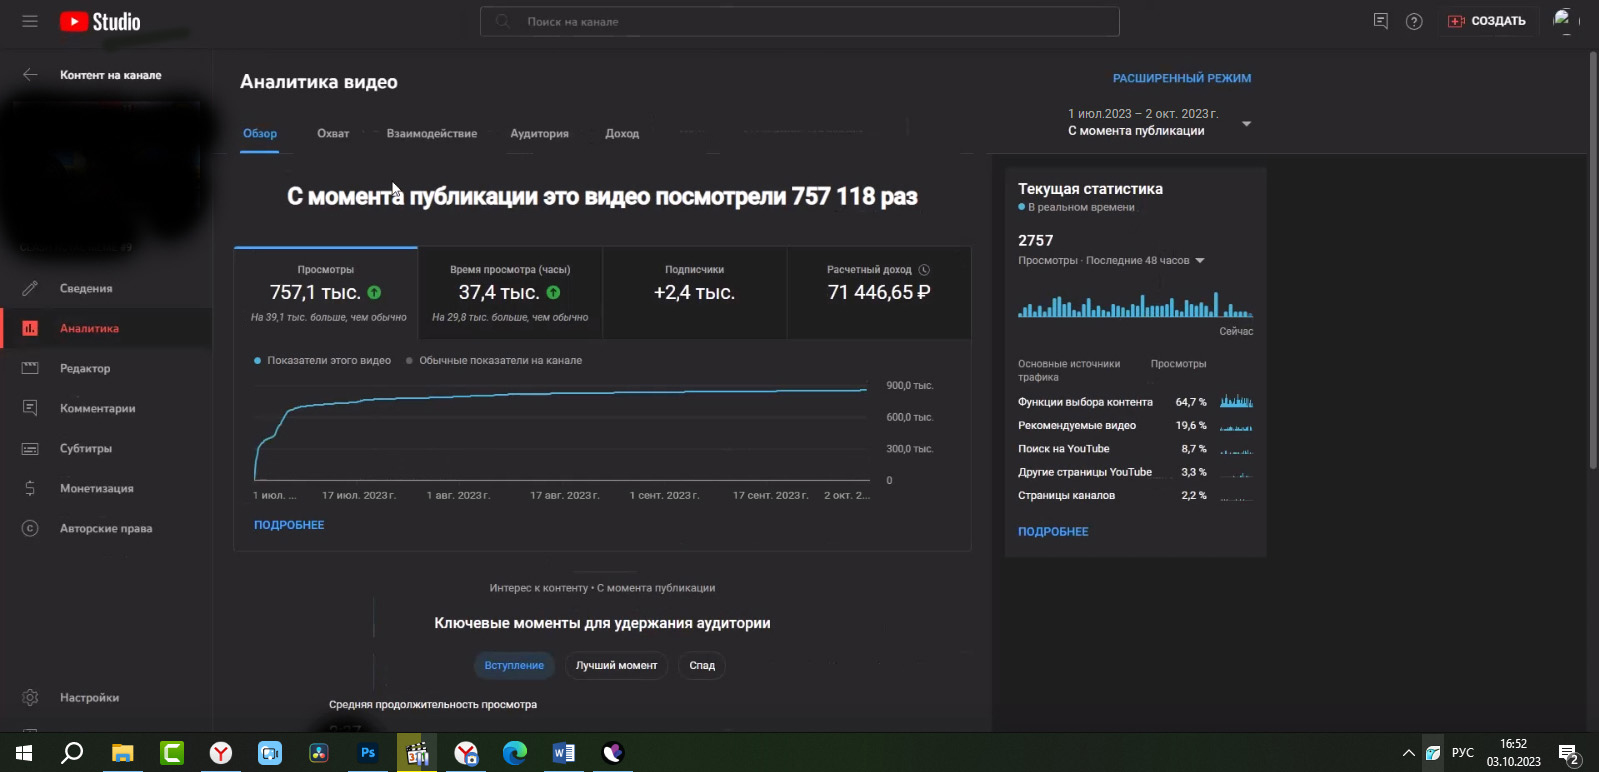Open the help question mark icon
Screen dimensions: 1599x772
(1414, 21)
